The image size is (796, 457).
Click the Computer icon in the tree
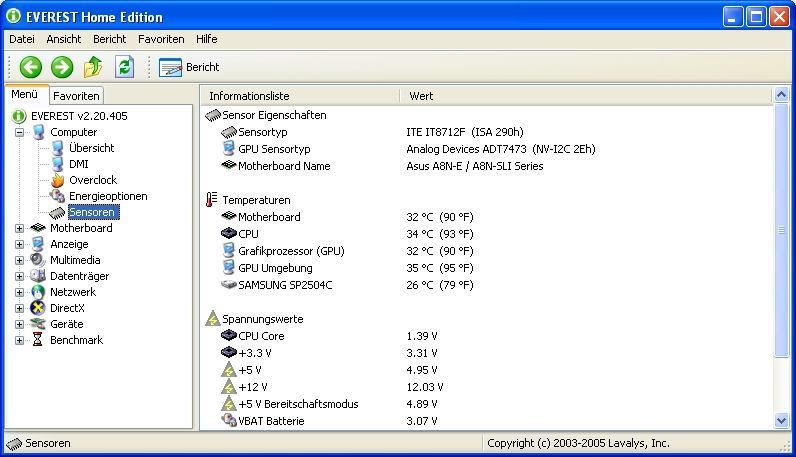click(x=39, y=132)
